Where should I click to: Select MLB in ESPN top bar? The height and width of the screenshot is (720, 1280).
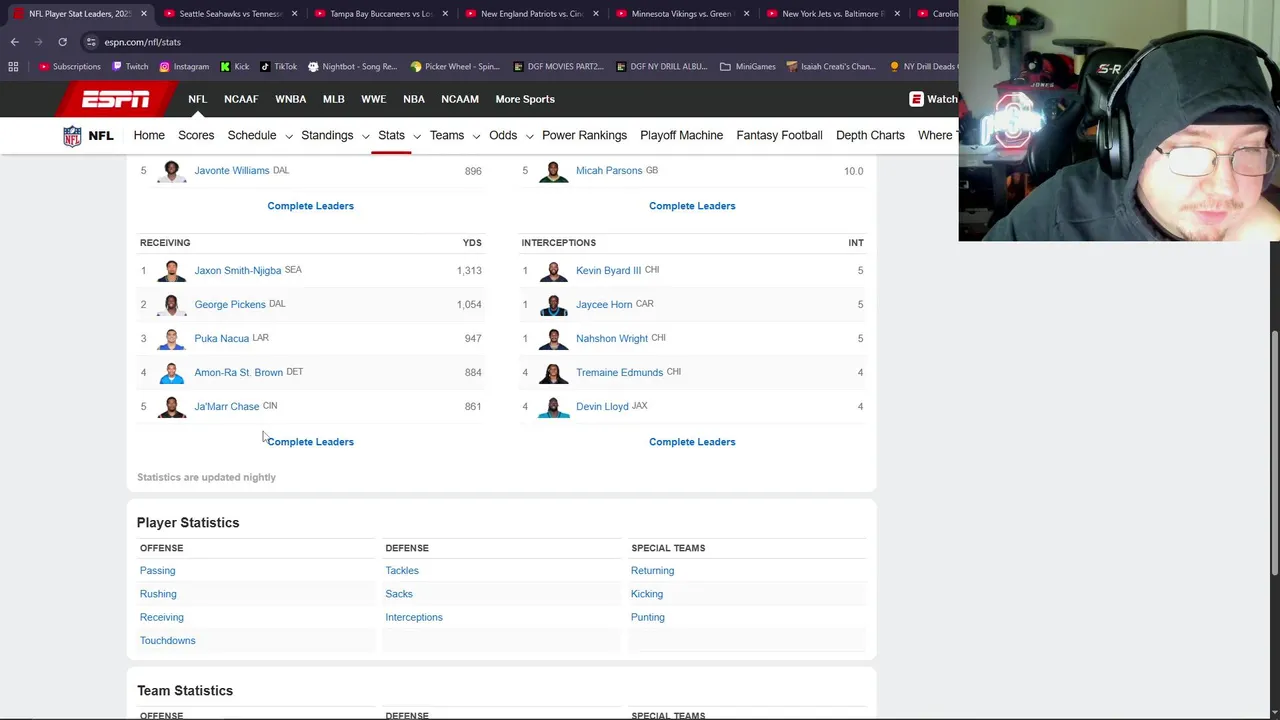point(334,99)
